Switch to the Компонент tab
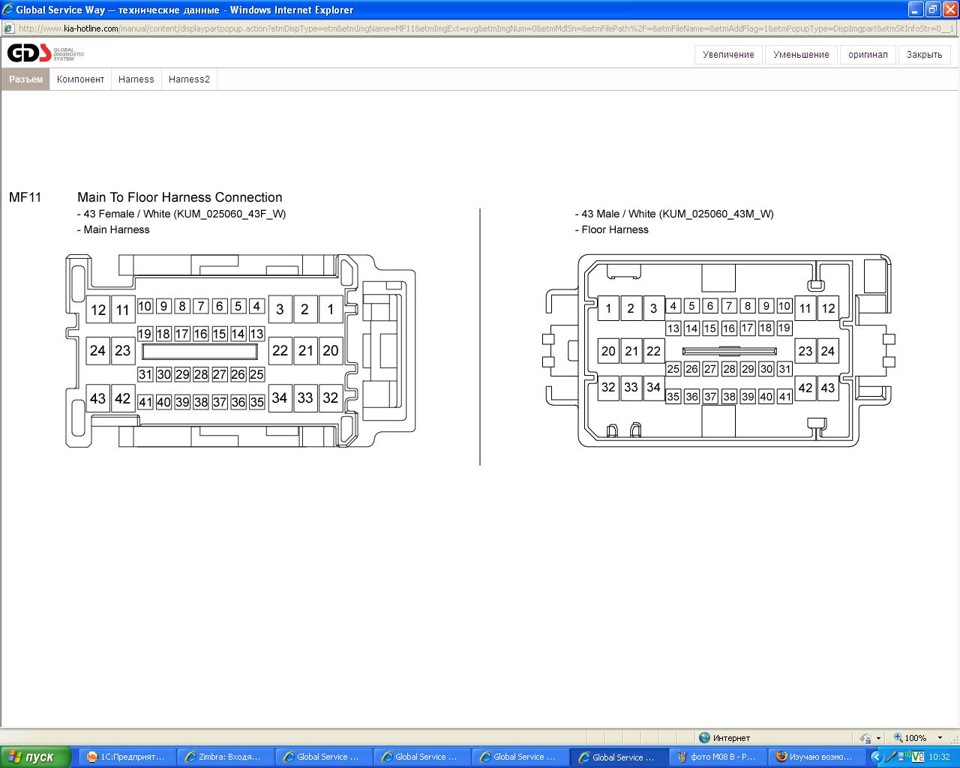Screen dimensions: 960x768 [x=80, y=79]
